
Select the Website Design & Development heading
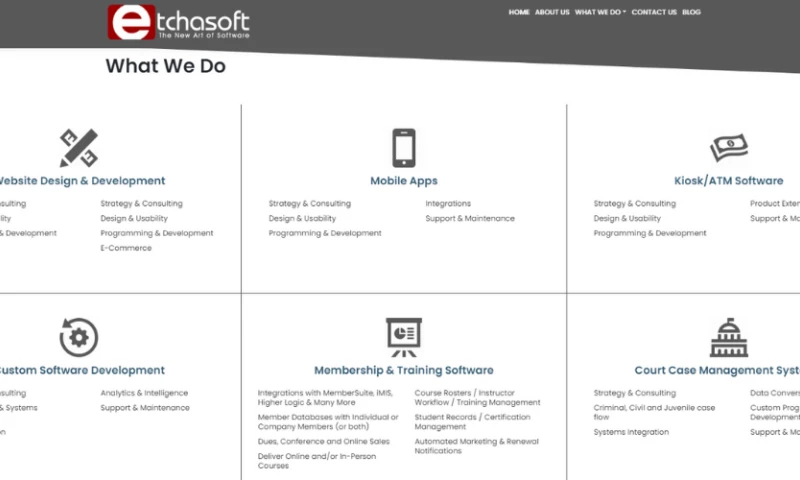pos(80,181)
